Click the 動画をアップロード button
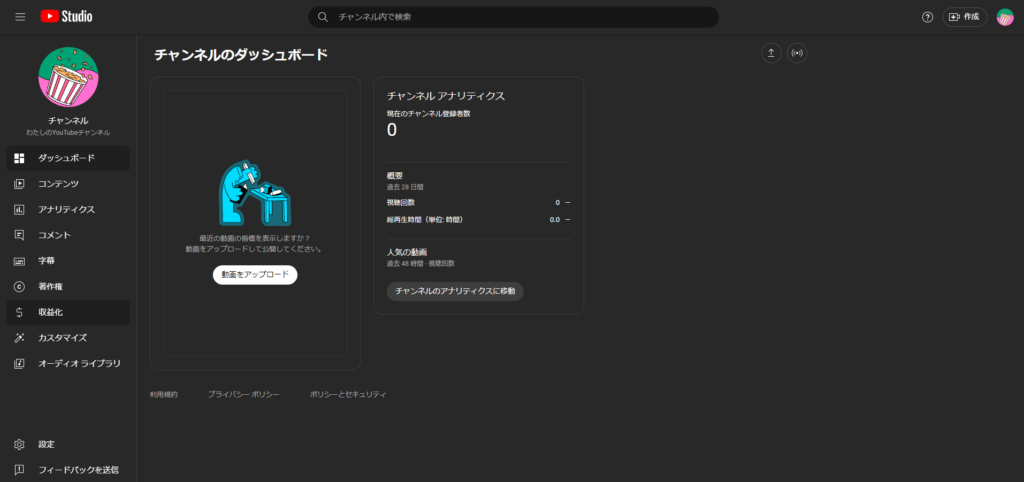Viewport: 1024px width, 482px height. pyautogui.click(x=255, y=274)
